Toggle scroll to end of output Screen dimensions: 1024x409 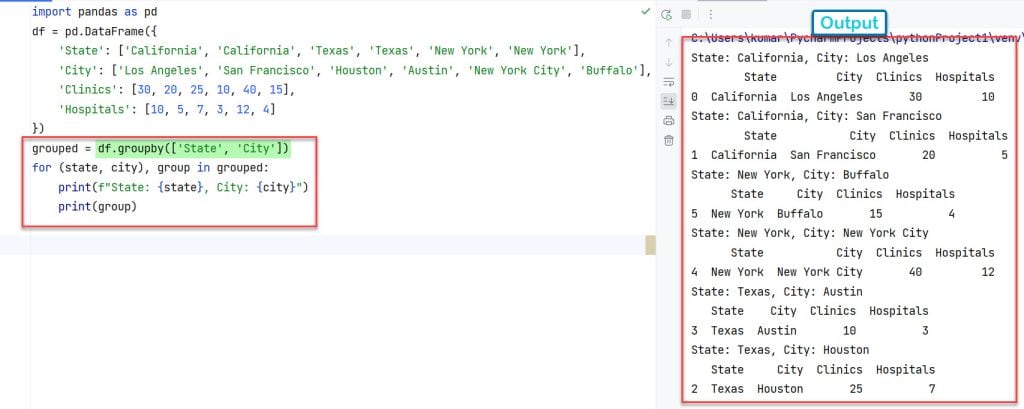coord(668,101)
